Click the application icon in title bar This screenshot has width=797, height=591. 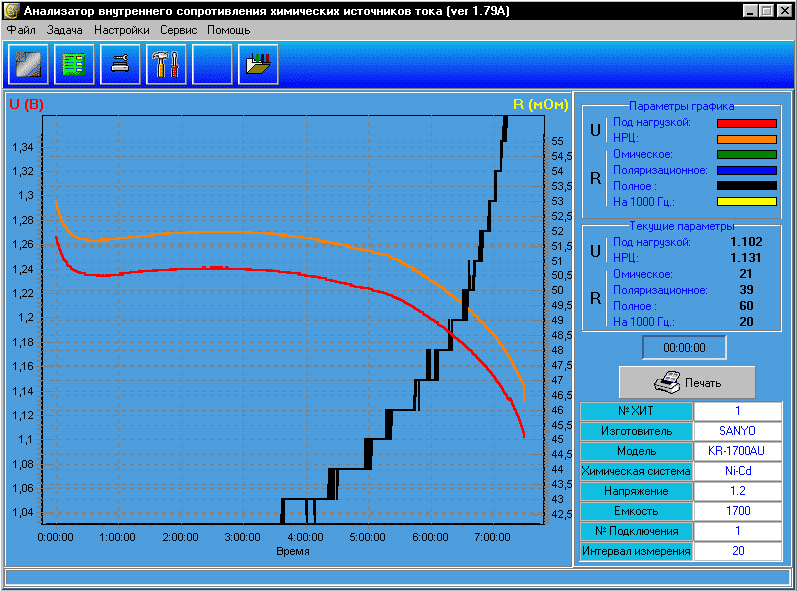click(11, 11)
